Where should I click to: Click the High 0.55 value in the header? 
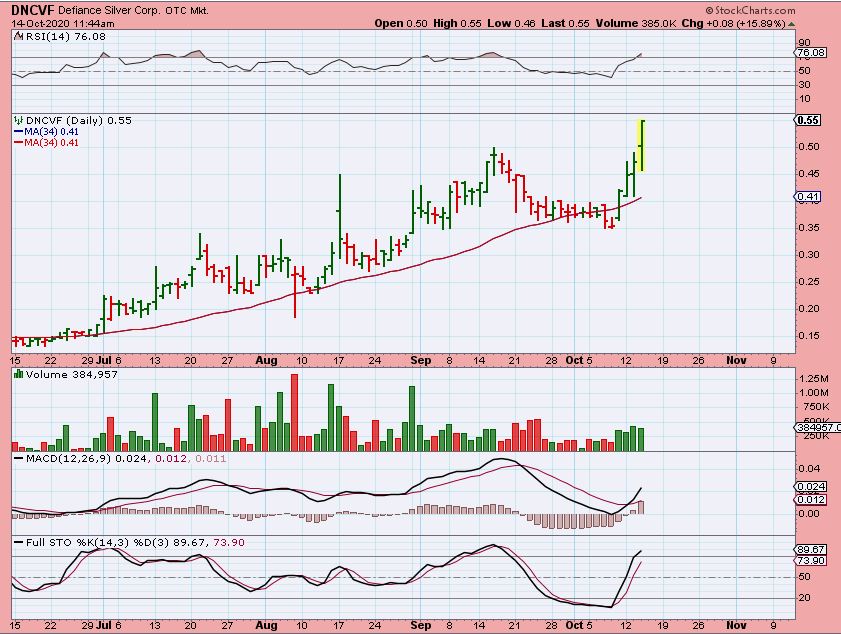(x=458, y=24)
